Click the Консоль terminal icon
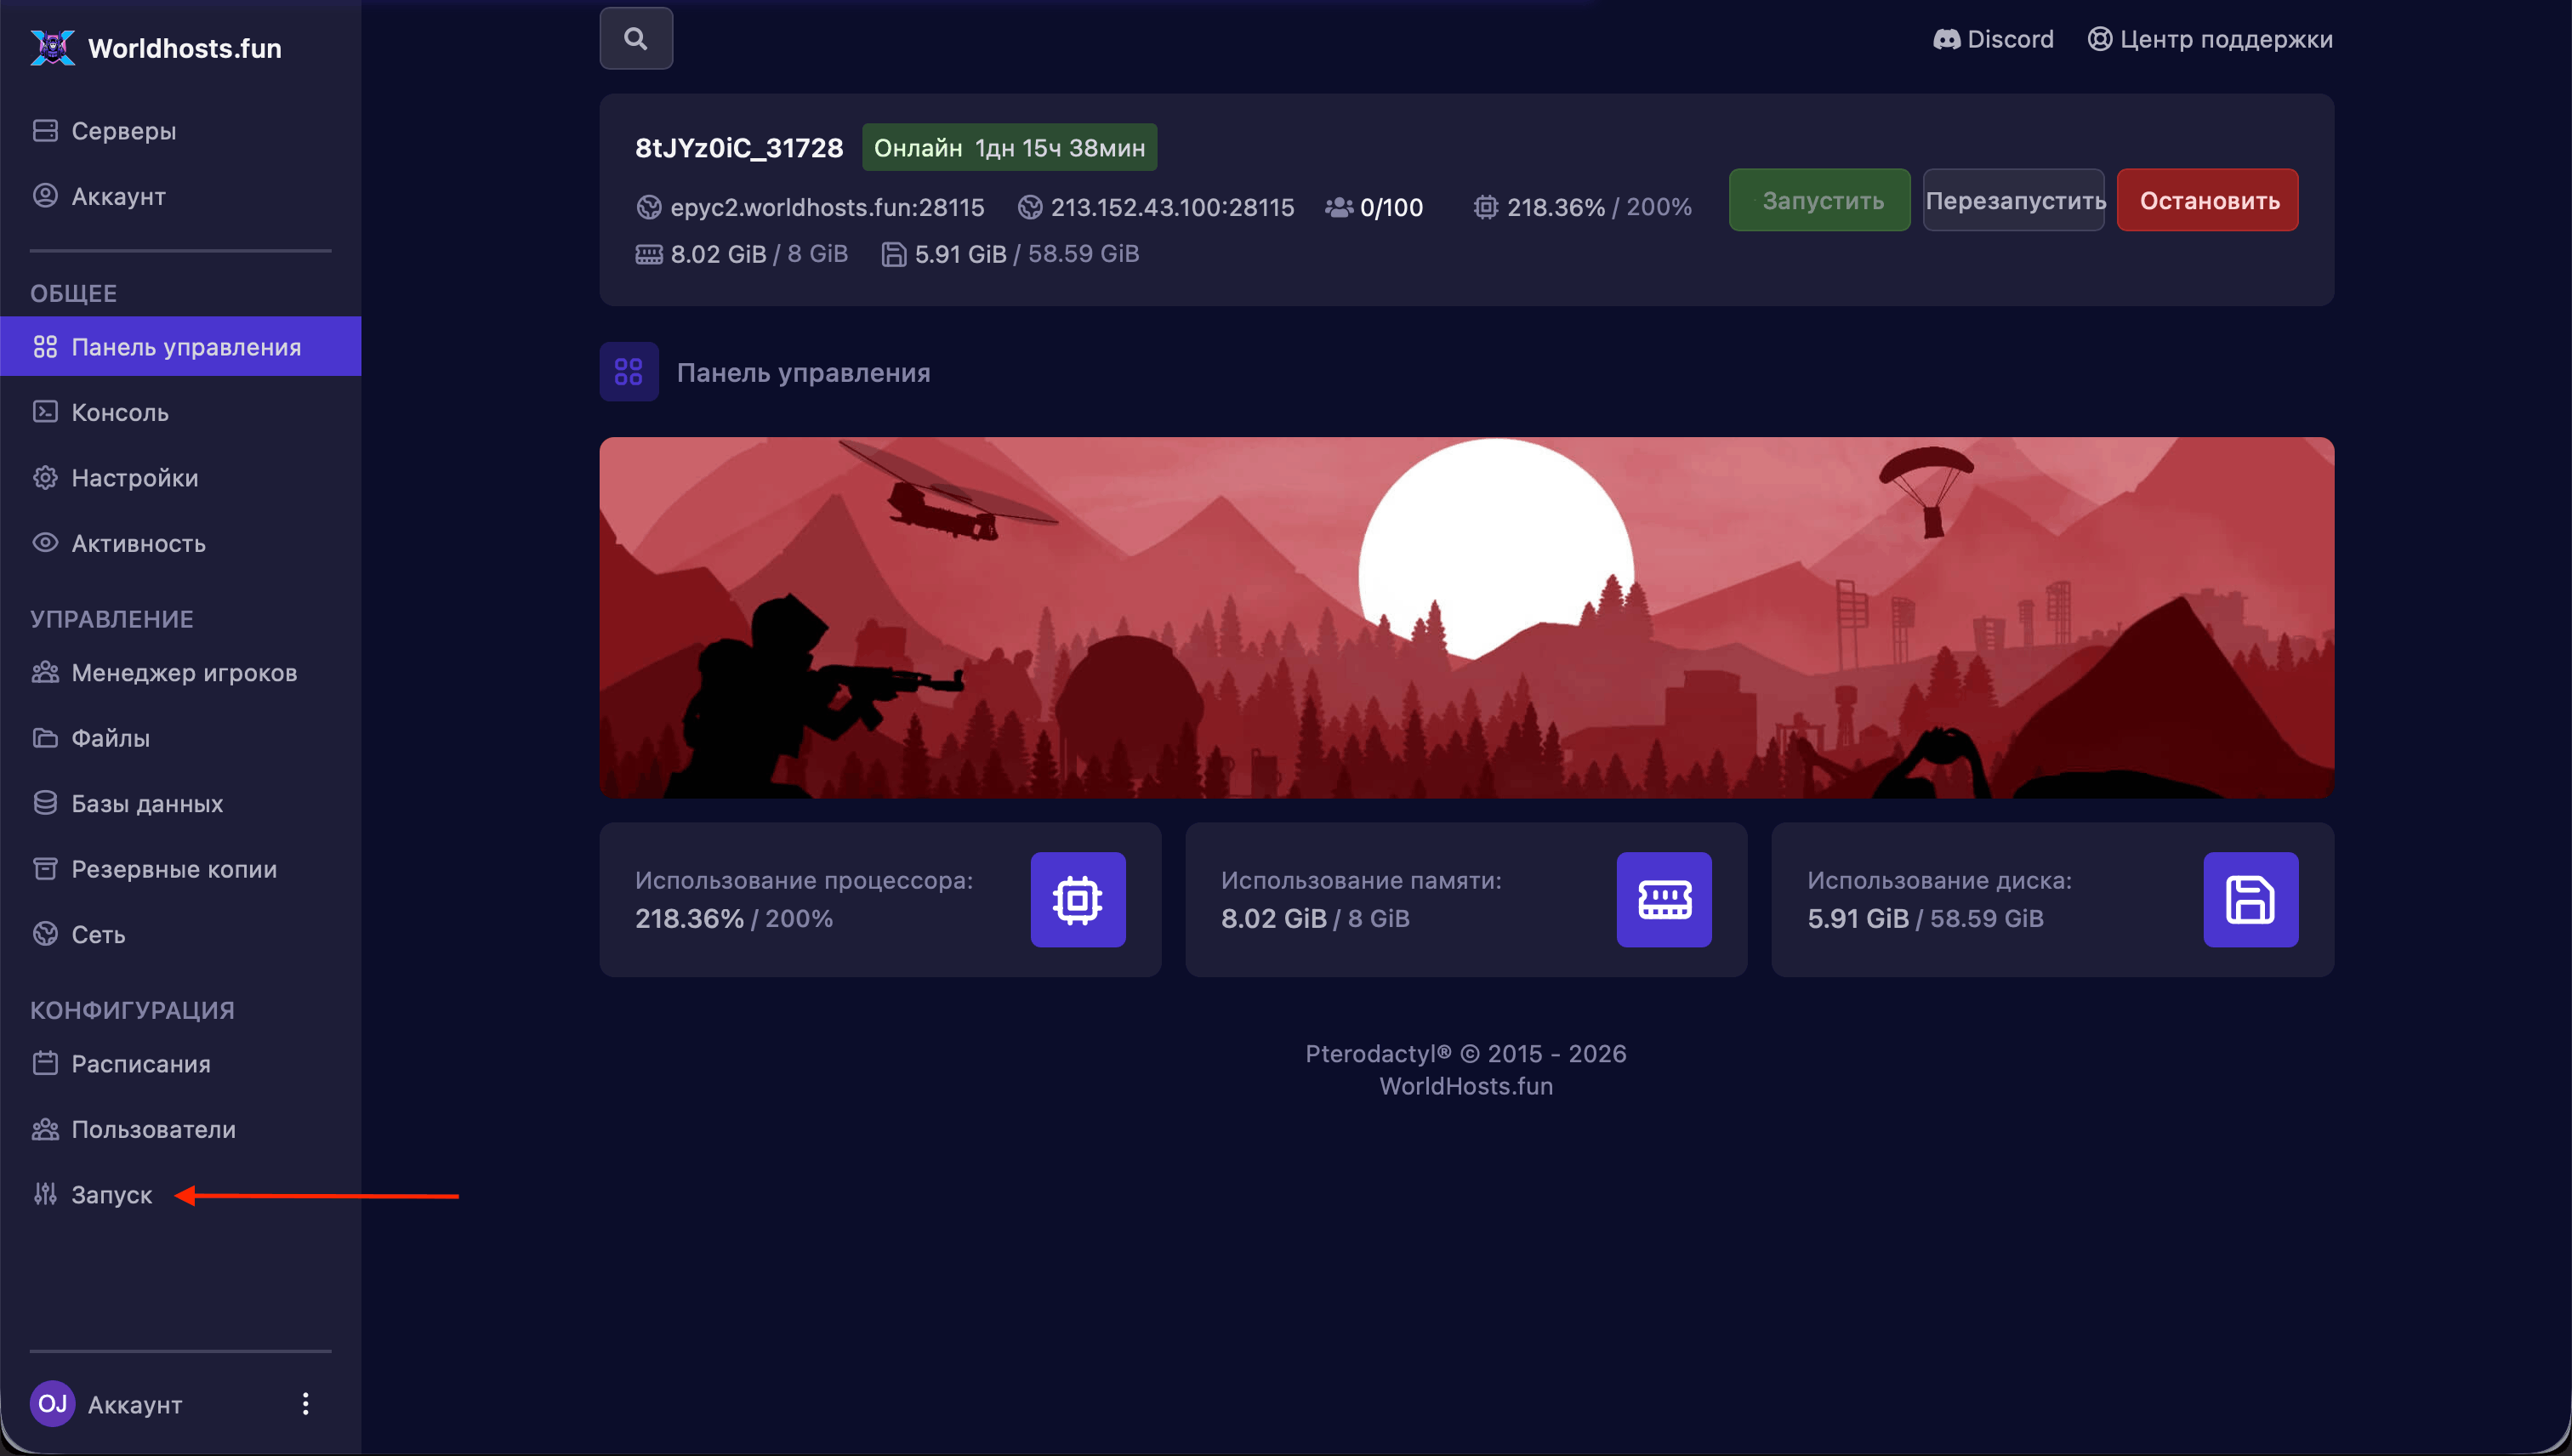 (45, 412)
